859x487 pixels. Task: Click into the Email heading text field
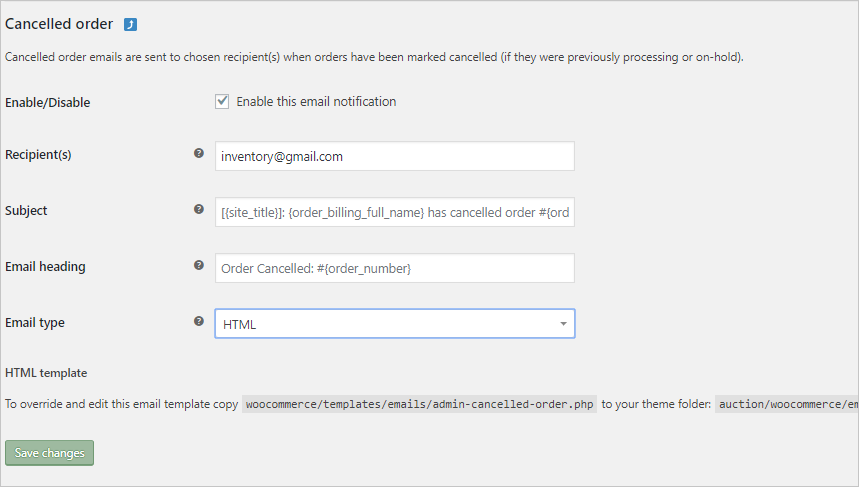(x=394, y=268)
